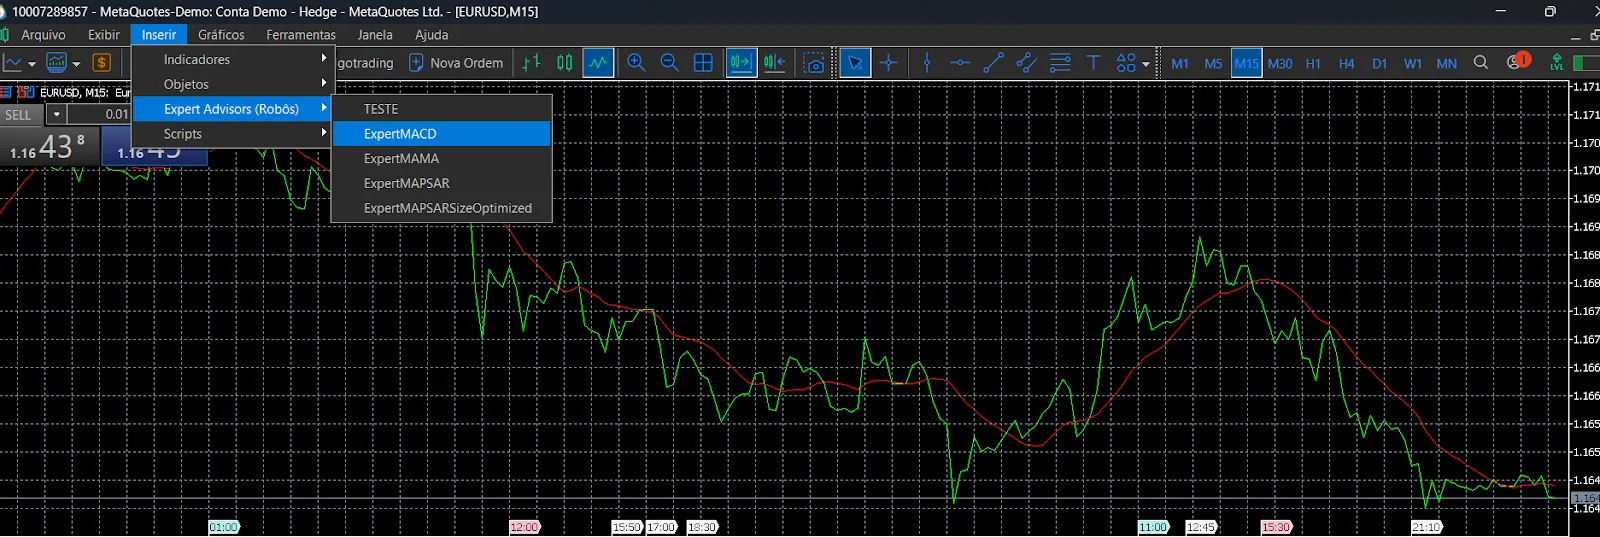Switch timeframe to H4
The width and height of the screenshot is (1600, 537).
tap(1346, 63)
